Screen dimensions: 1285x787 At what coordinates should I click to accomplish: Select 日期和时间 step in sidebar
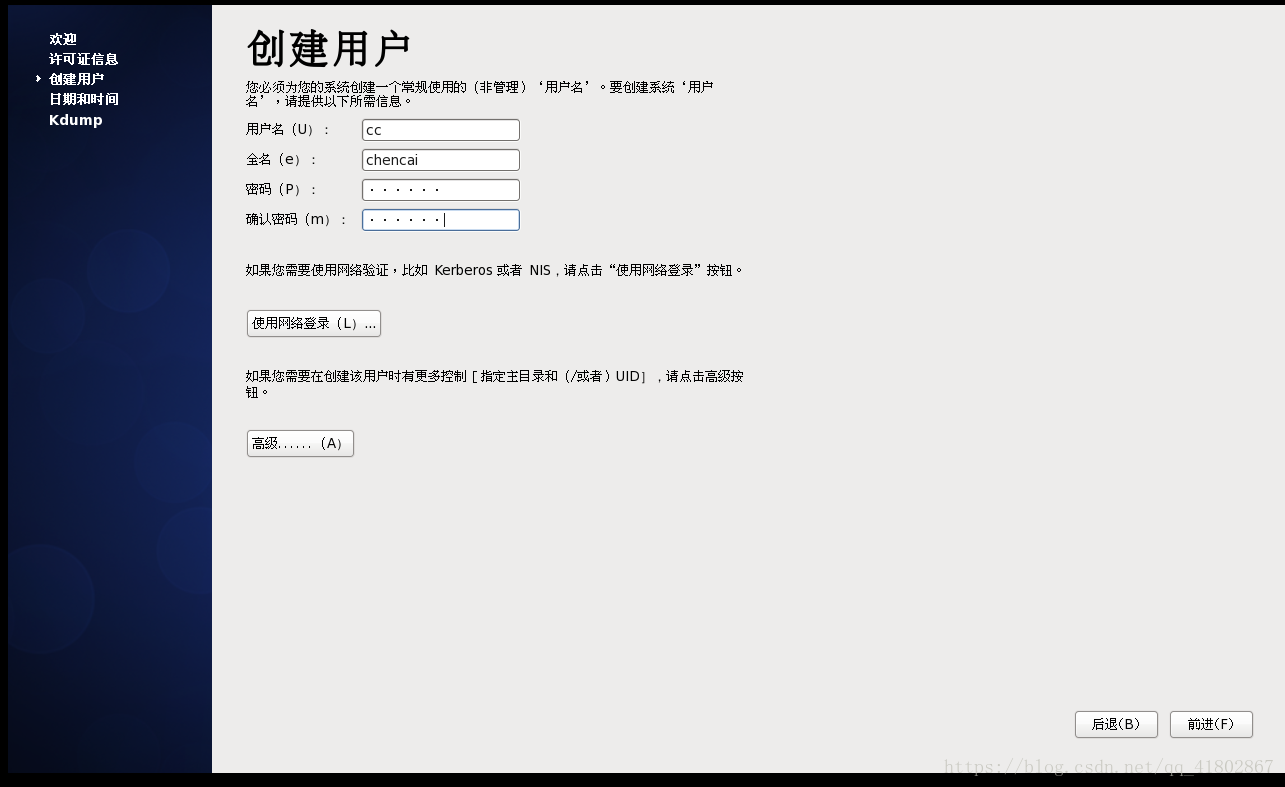(84, 99)
